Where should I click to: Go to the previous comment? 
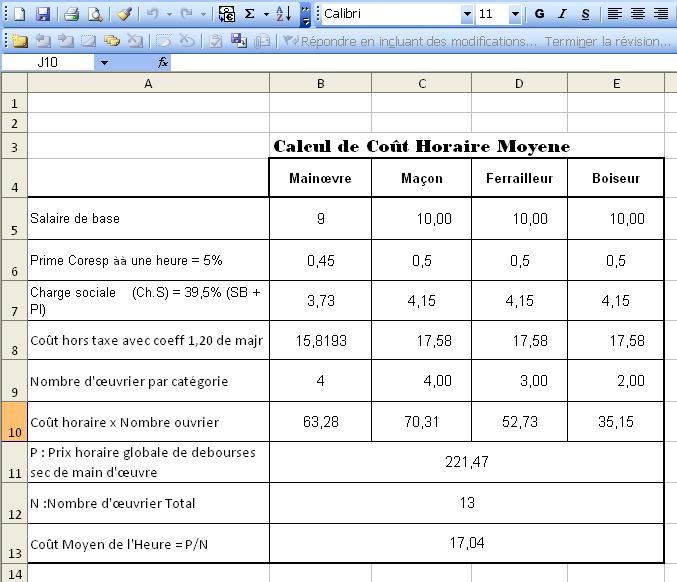[43, 41]
